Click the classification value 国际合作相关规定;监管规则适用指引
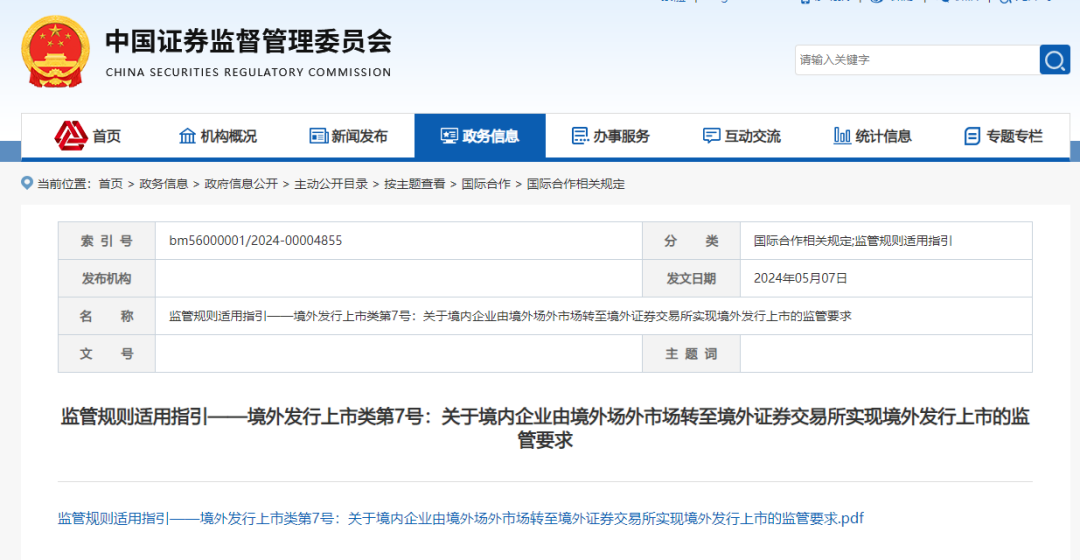Viewport: 1080px width, 560px height. 853,240
